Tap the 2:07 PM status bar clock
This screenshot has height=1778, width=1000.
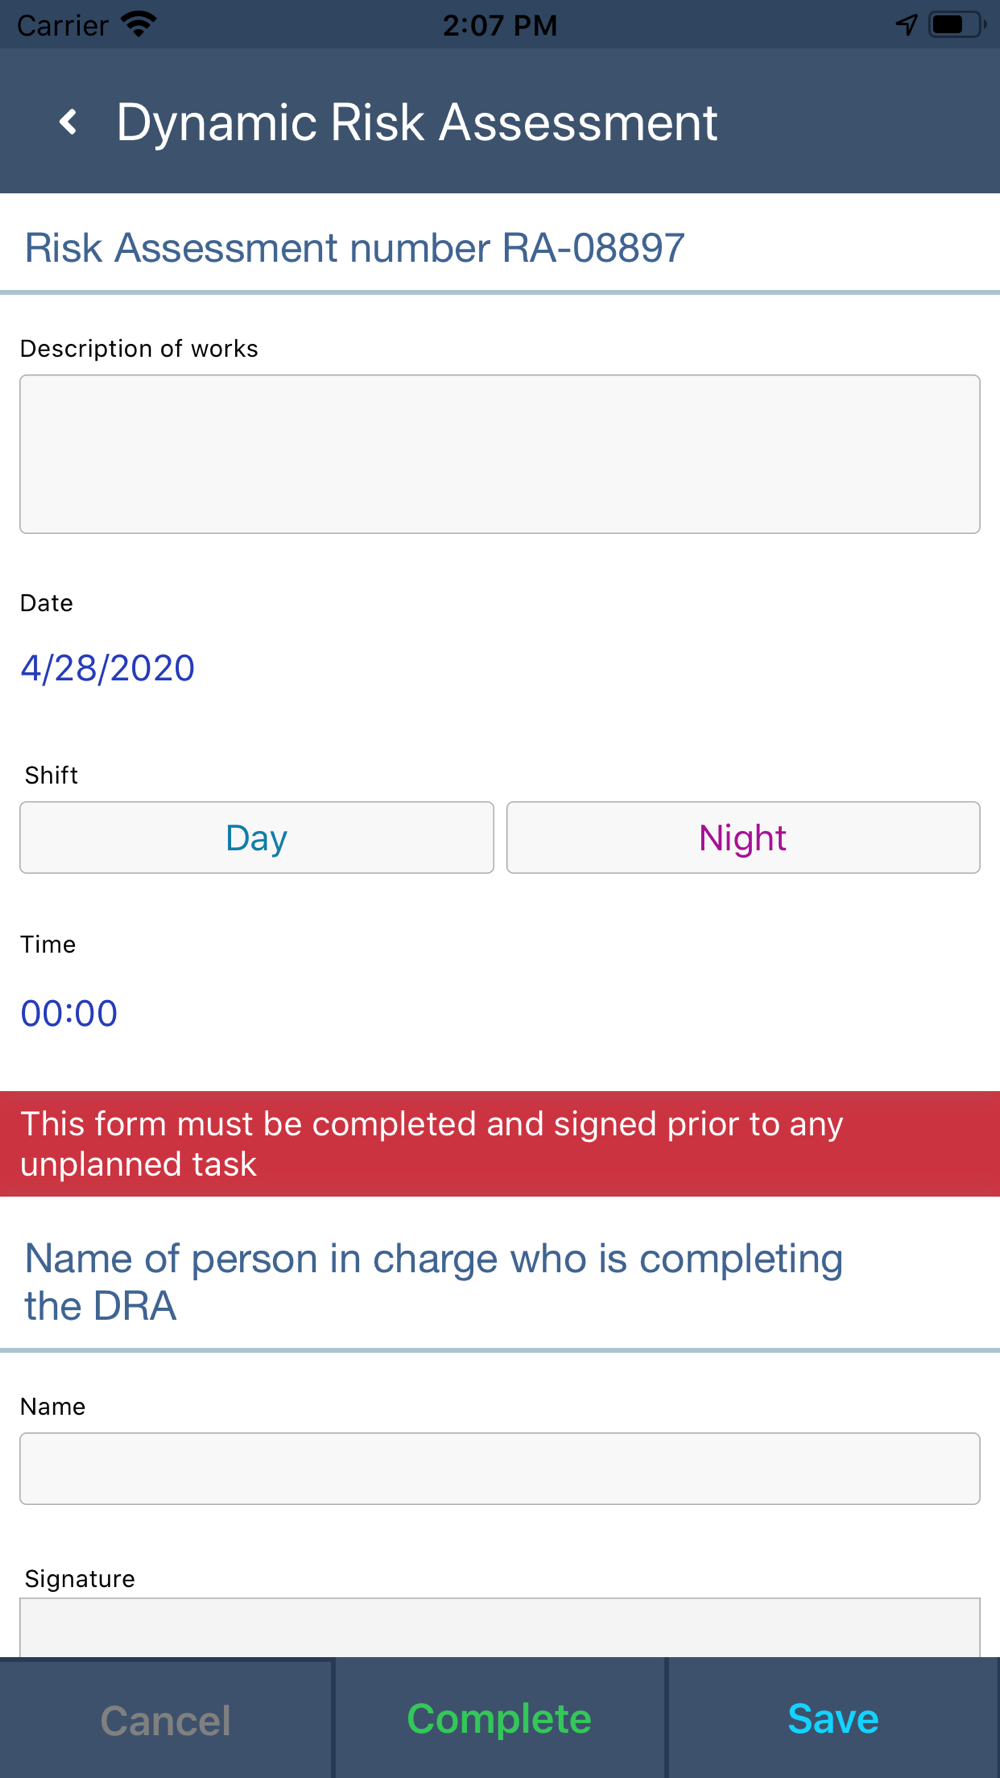click(499, 24)
